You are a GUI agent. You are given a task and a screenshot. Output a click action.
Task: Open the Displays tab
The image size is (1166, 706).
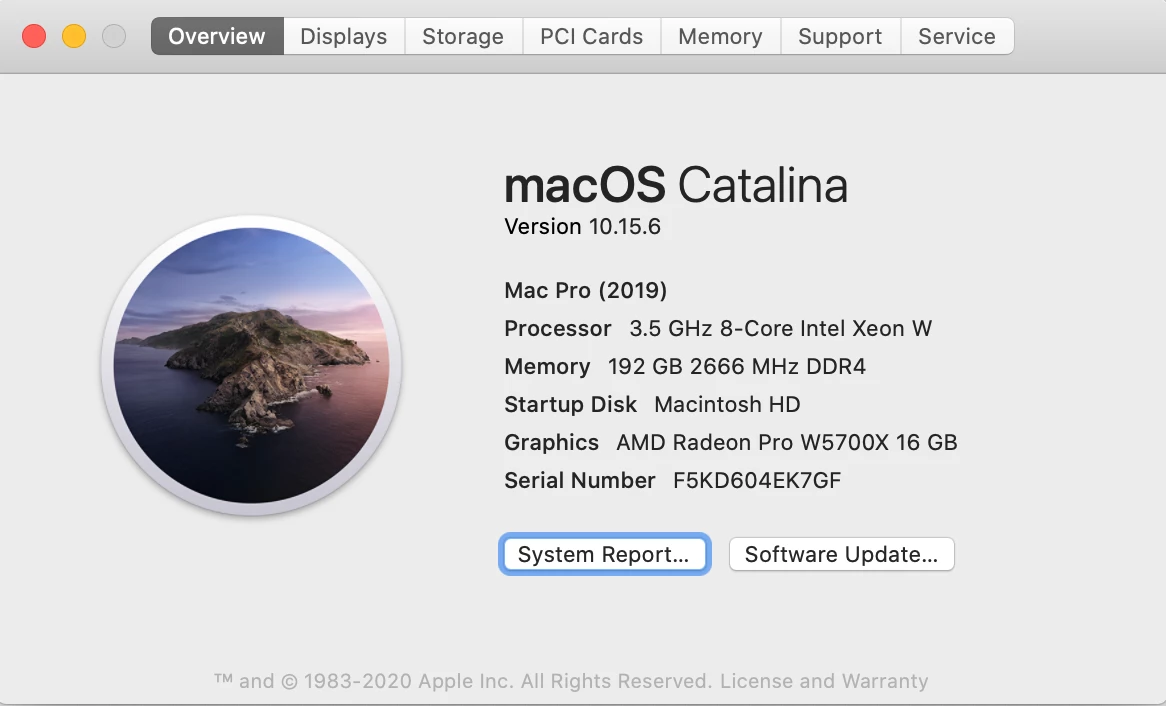tap(344, 36)
